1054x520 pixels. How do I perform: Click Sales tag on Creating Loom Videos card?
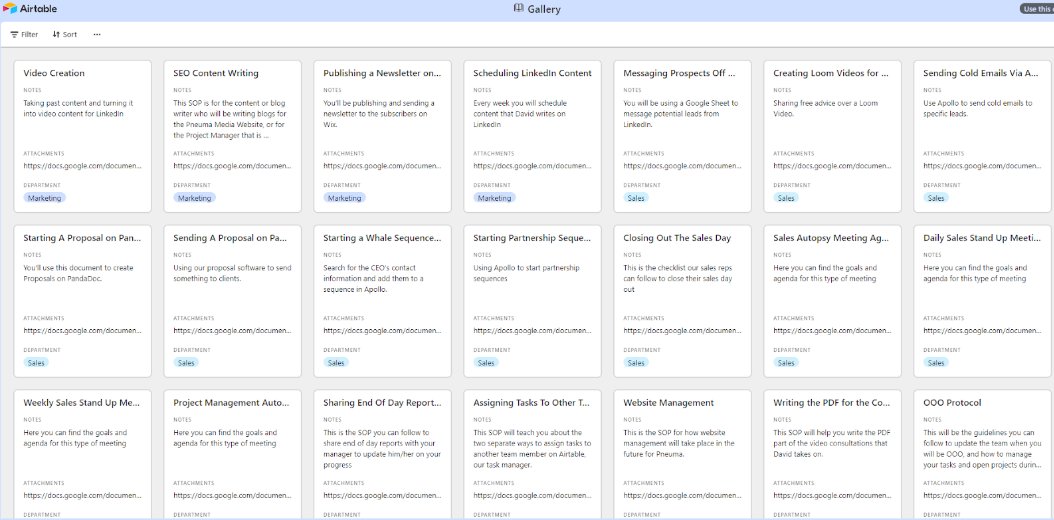[786, 198]
